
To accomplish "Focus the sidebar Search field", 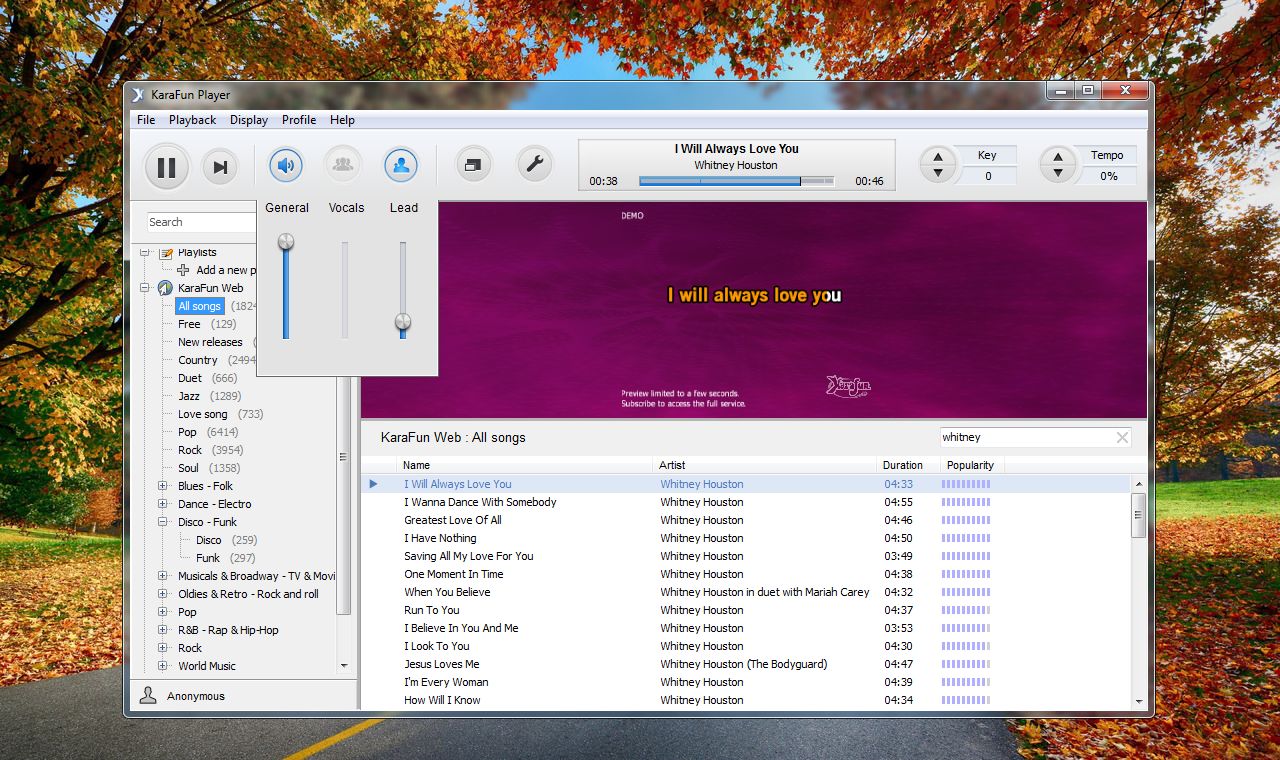I will [201, 222].
